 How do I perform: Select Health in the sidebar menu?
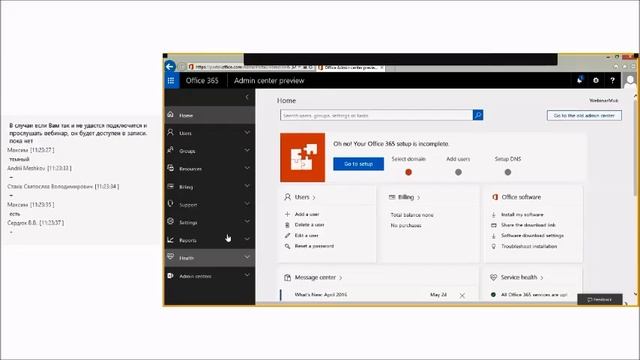point(210,258)
